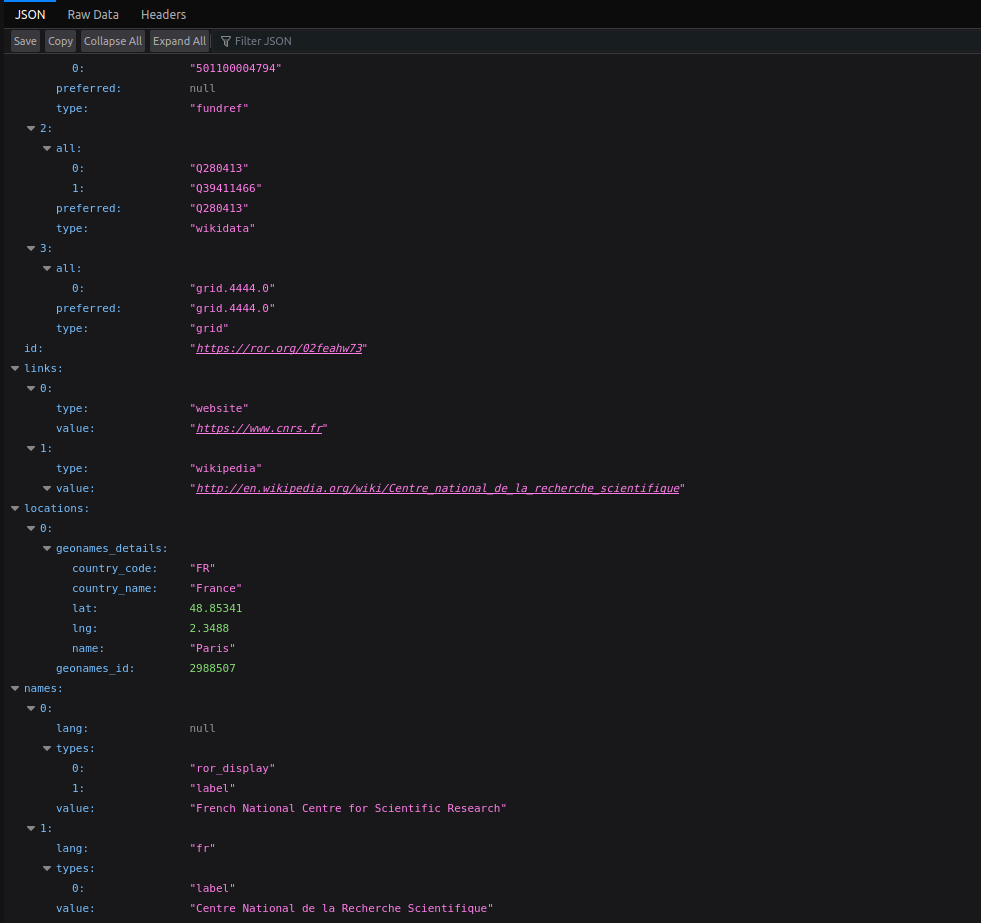Collapse the locations node
The height and width of the screenshot is (923, 981).
tap(15, 509)
